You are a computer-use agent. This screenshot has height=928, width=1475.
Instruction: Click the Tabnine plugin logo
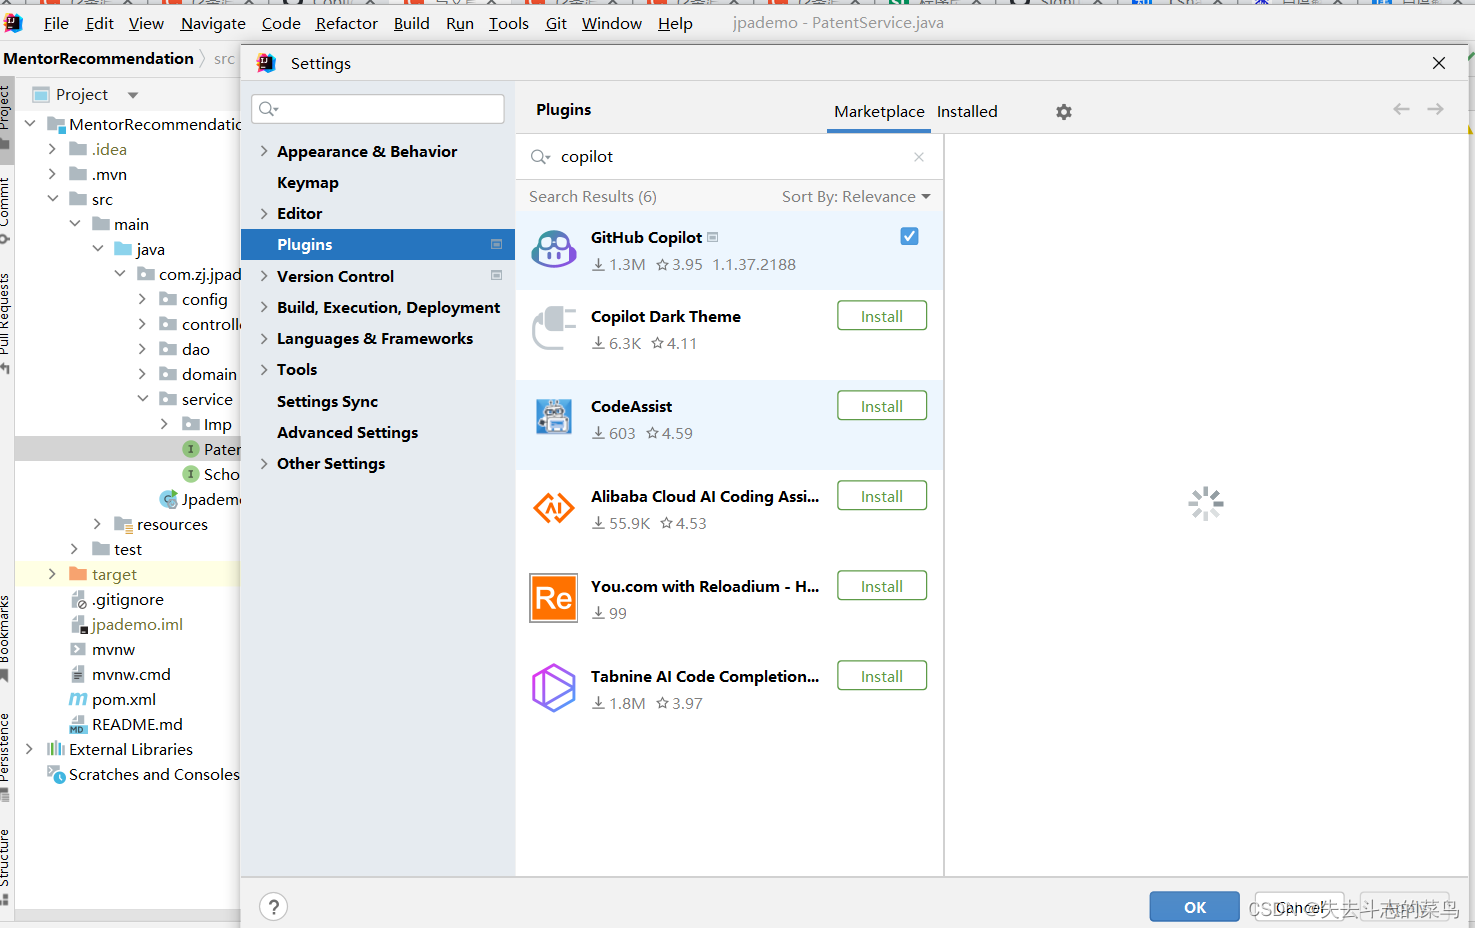click(x=553, y=688)
